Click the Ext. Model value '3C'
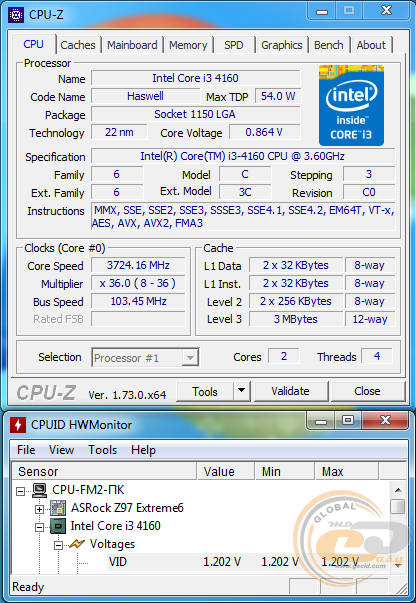Viewport: 416px width, 603px height. point(245,192)
